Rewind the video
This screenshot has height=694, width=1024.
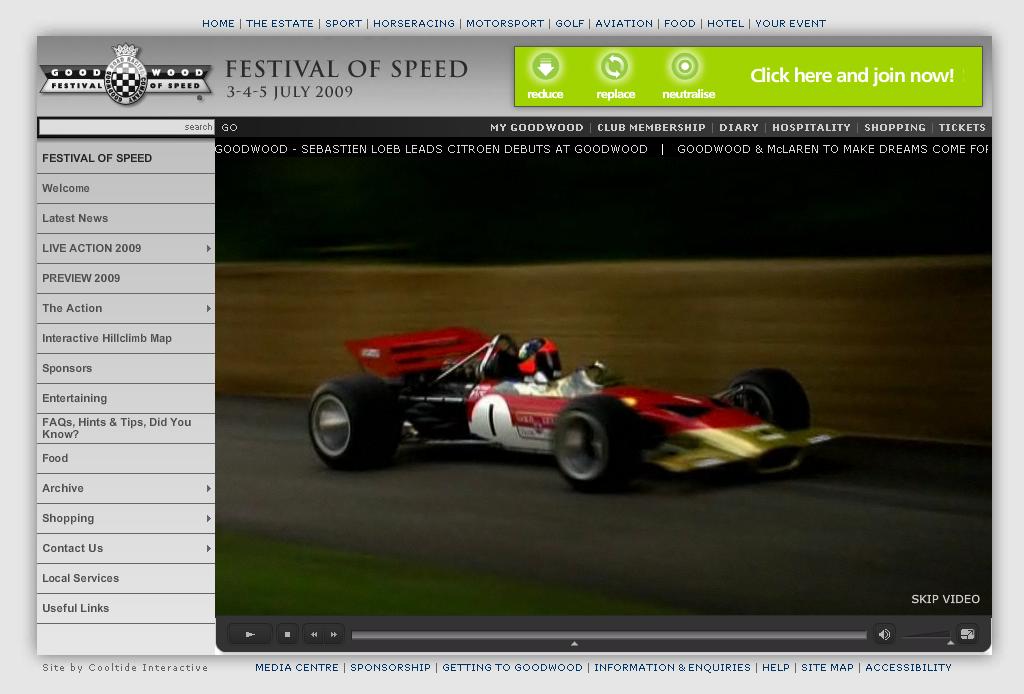(314, 634)
